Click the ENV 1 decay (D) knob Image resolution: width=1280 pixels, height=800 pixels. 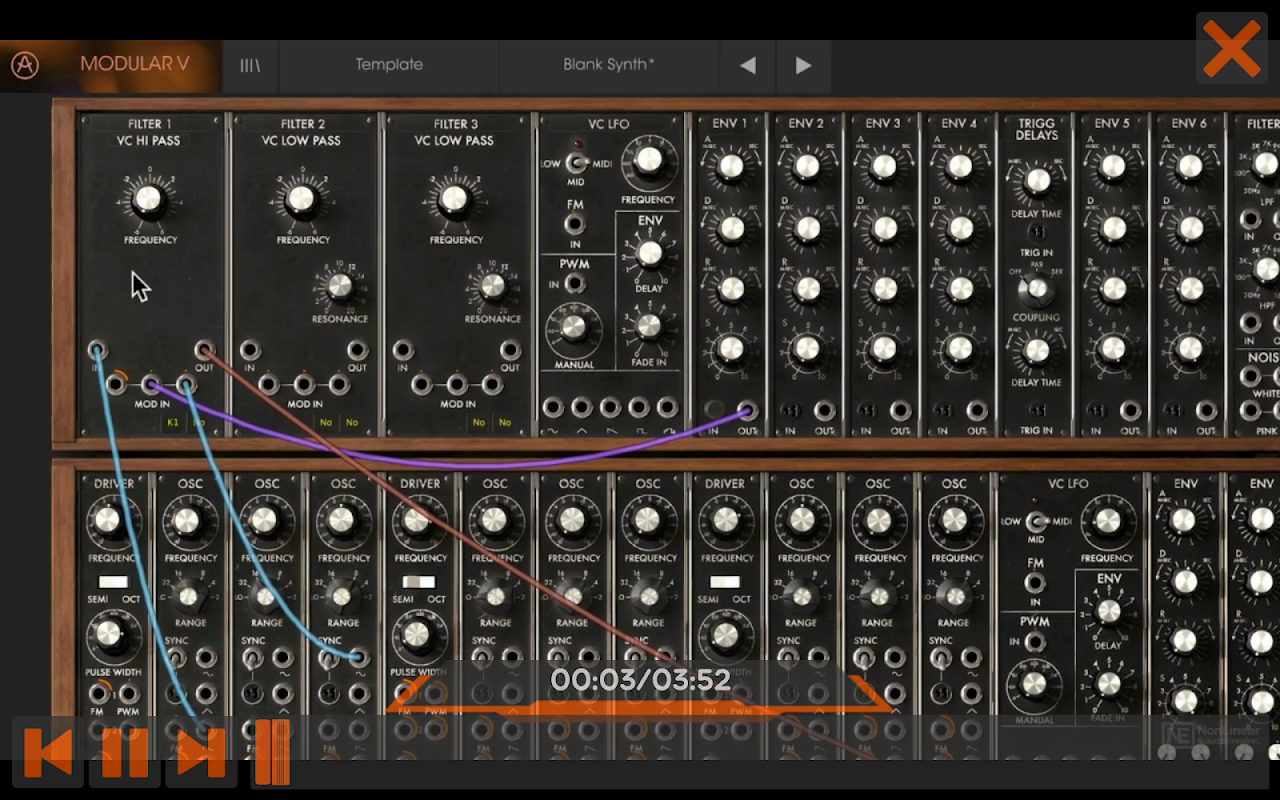[731, 228]
